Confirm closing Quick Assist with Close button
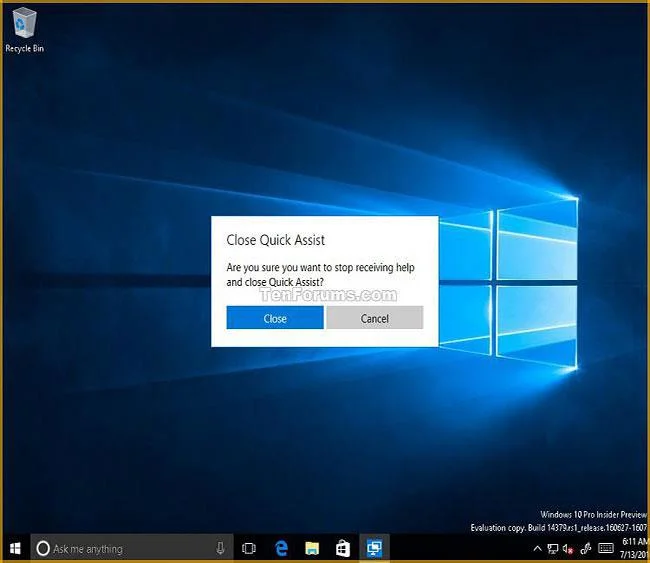The height and width of the screenshot is (563, 650). (x=275, y=318)
